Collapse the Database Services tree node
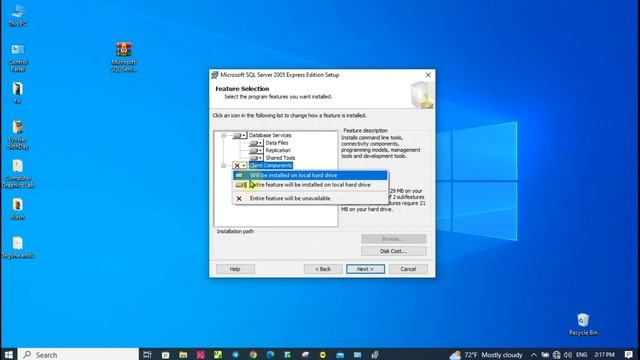 223,135
